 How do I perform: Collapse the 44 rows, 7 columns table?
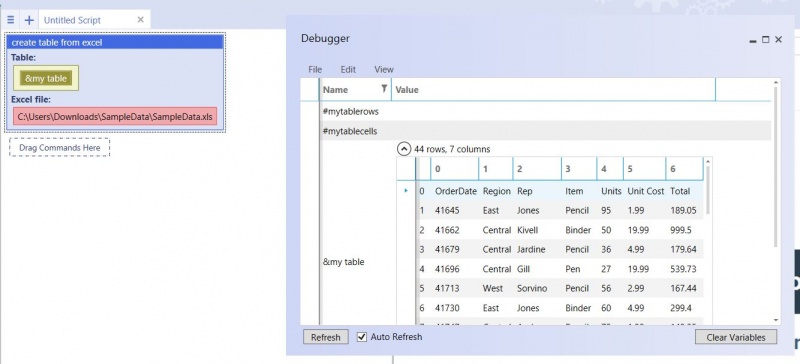coord(404,149)
